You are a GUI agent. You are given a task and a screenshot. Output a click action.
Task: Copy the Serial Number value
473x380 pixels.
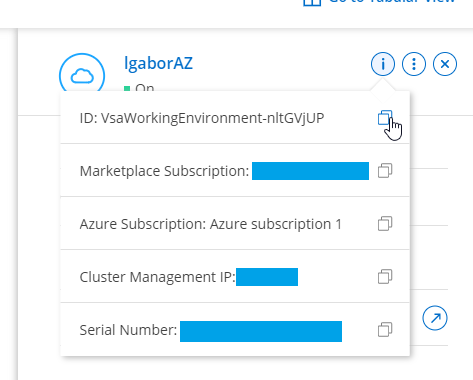385,330
